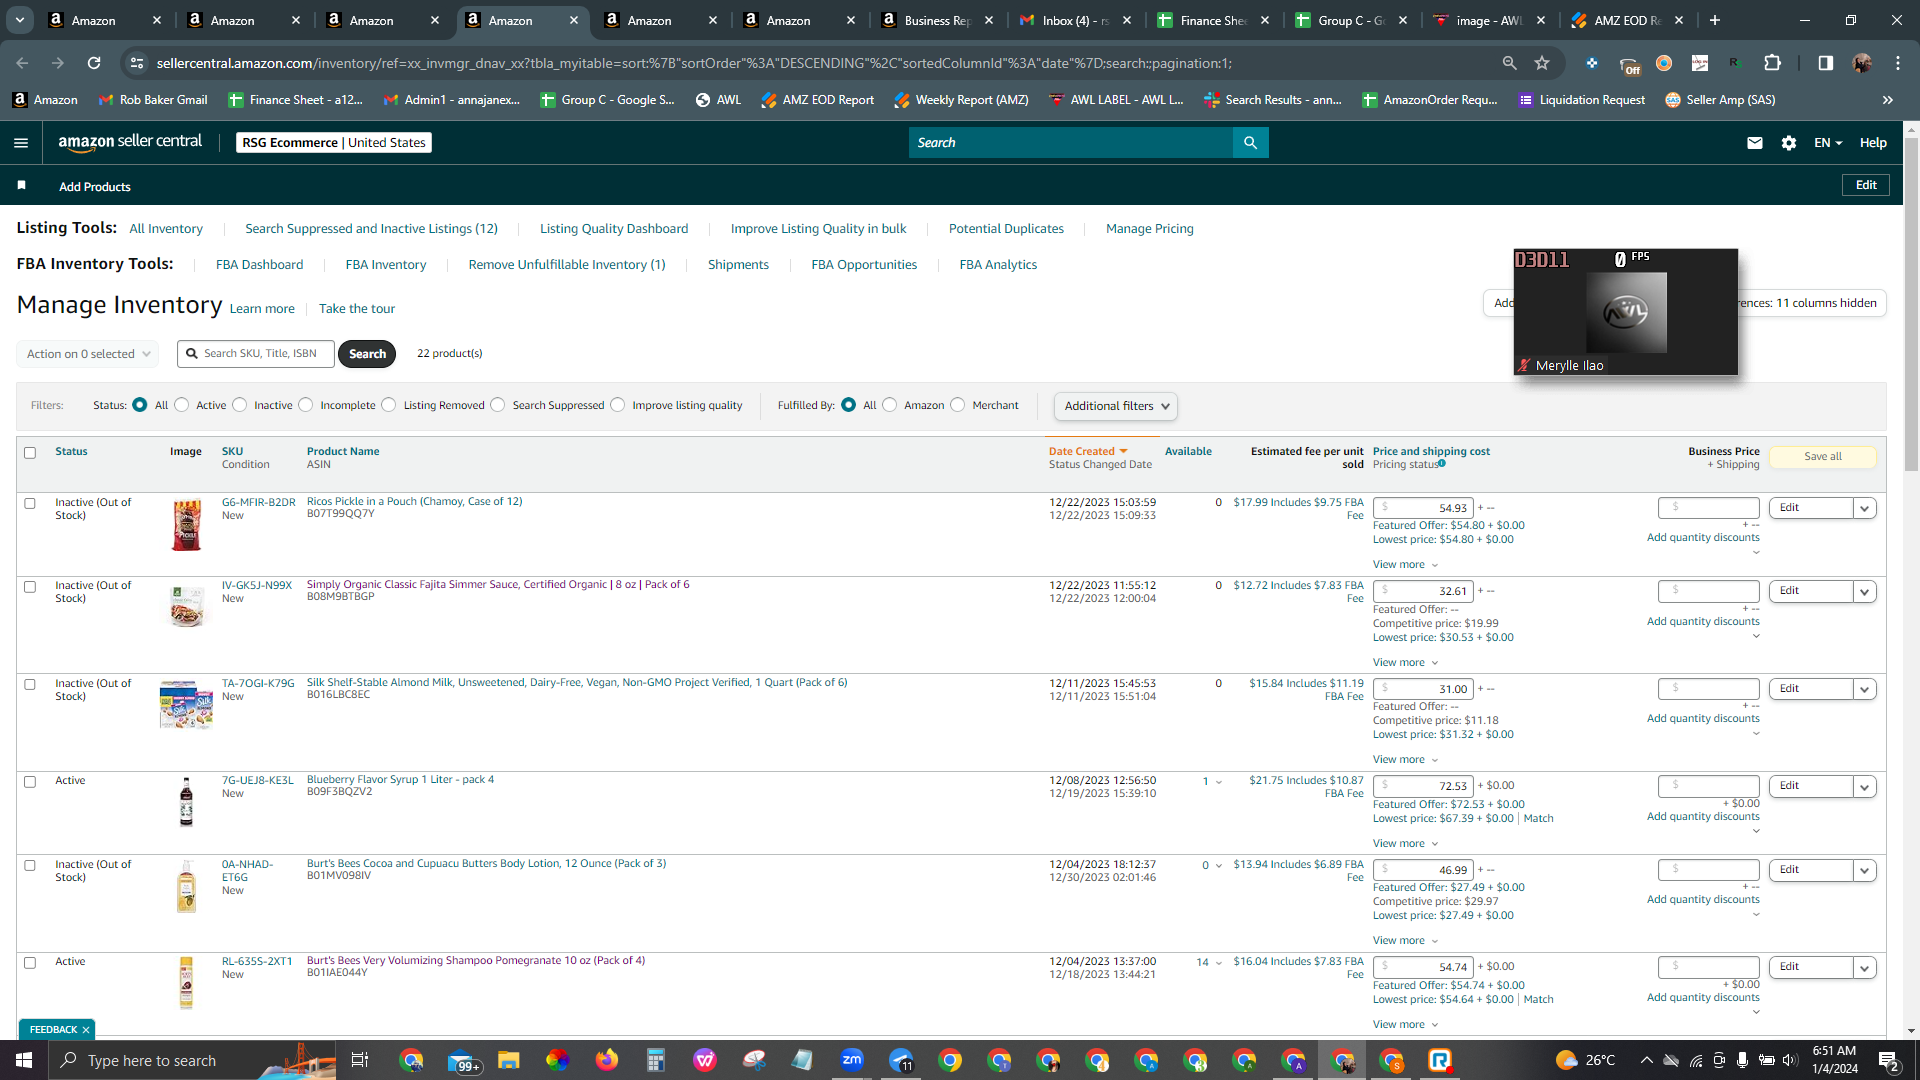Click the search magnifier button in header
The image size is (1920, 1080).
click(1250, 143)
